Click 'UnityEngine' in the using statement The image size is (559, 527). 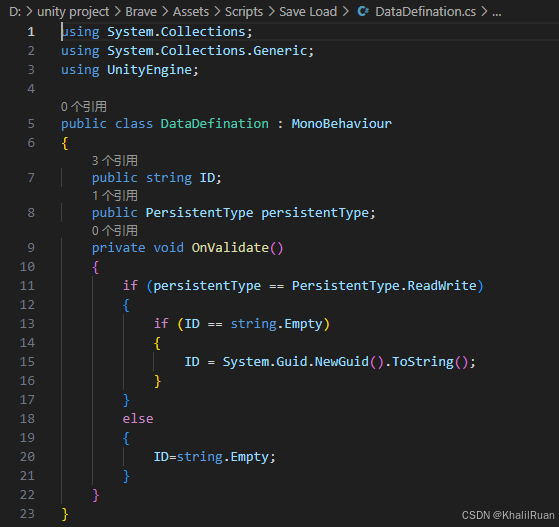[x=149, y=70]
